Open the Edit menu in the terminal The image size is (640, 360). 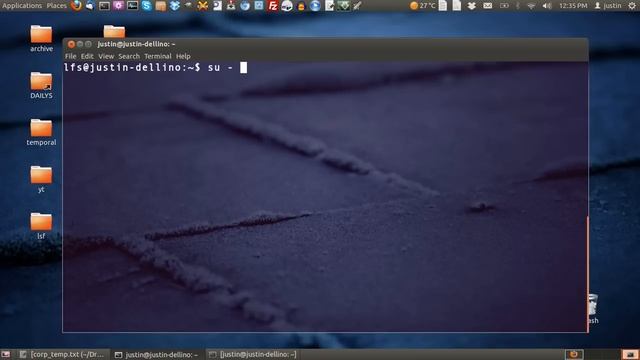87,56
